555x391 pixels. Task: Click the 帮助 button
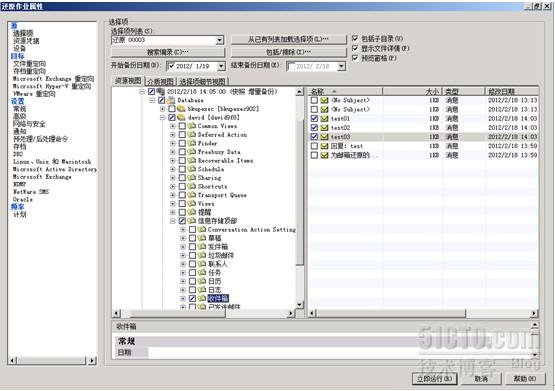(525, 379)
